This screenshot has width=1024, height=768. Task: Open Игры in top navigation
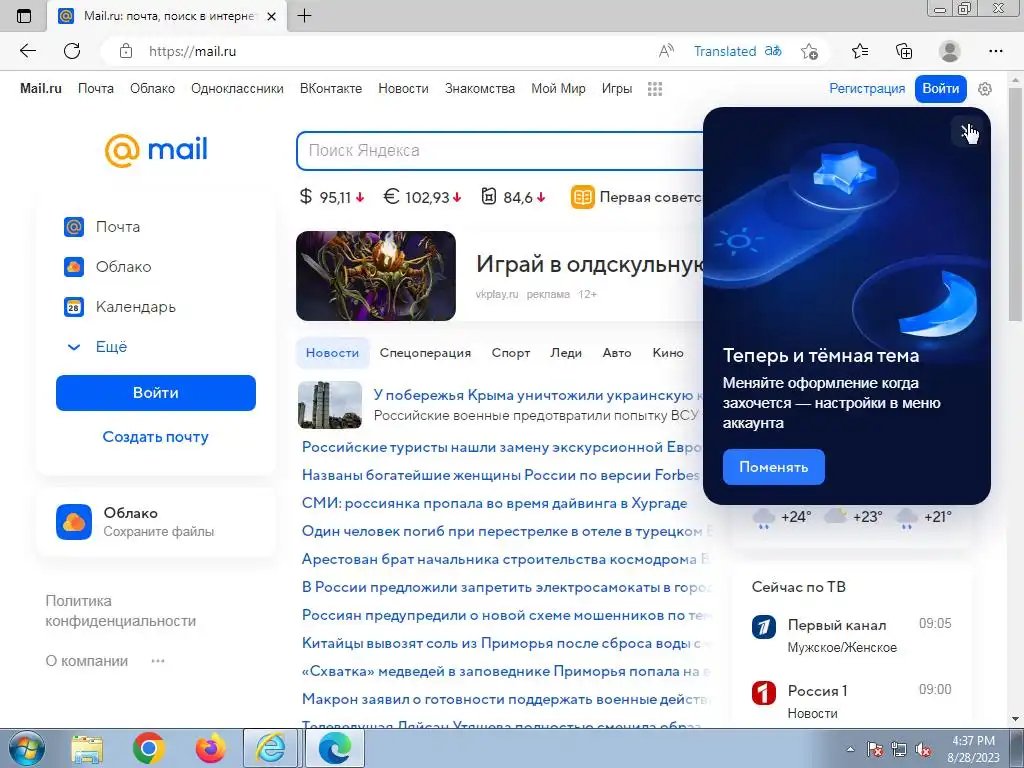coord(616,89)
